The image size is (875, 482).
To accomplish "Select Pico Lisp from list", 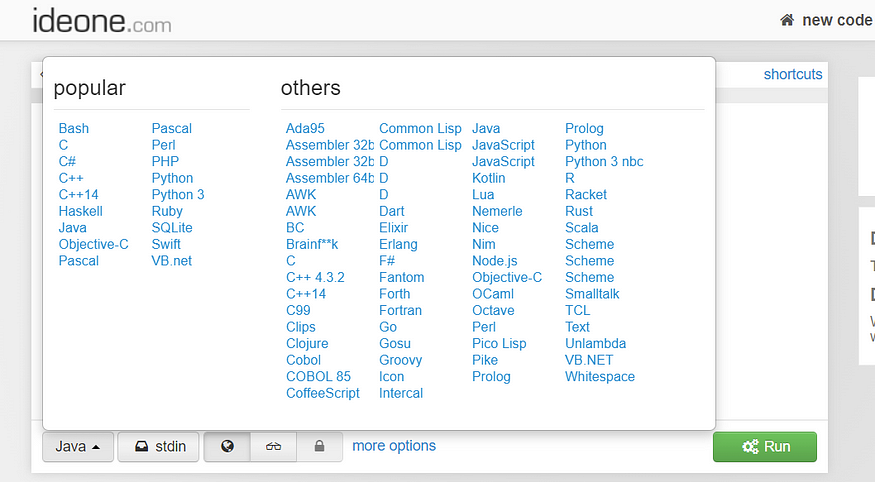I will [x=499, y=344].
